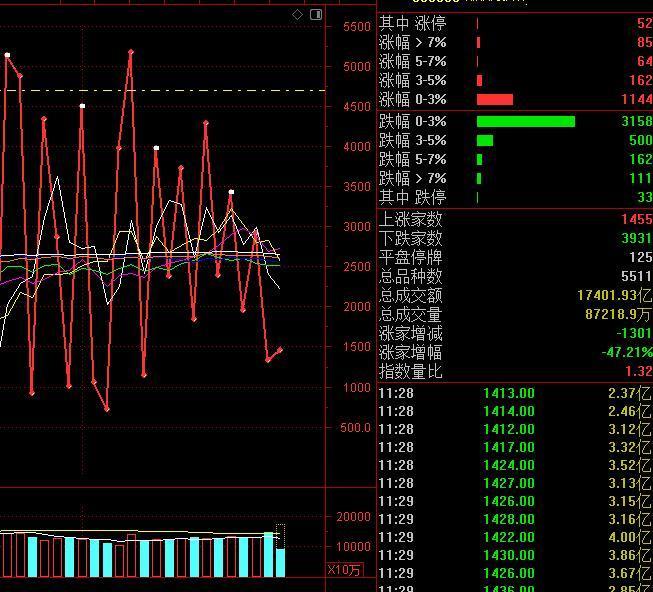Image resolution: width=653 pixels, height=592 pixels.
Task: Click the 下跌家数 value 3931
Action: click(637, 239)
